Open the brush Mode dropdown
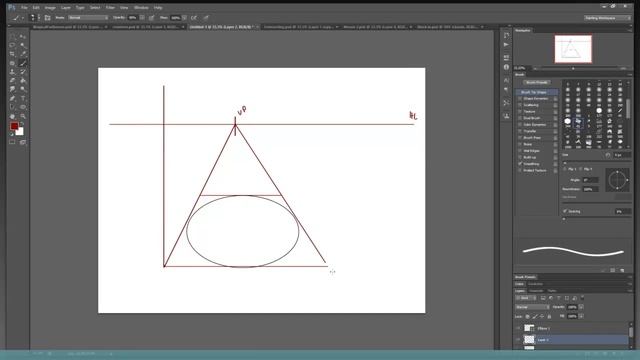The height and width of the screenshot is (360, 640). 88,18
